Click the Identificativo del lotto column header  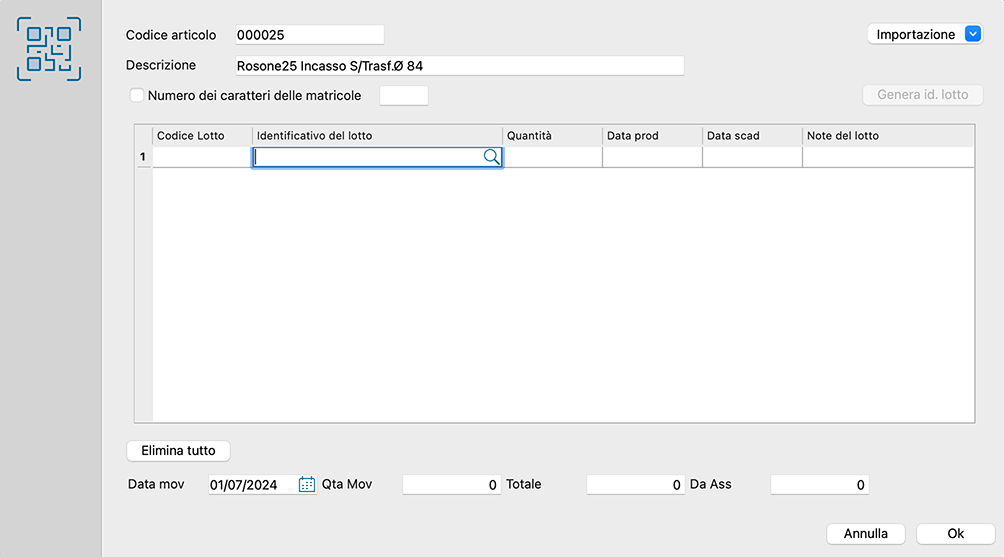click(376, 135)
